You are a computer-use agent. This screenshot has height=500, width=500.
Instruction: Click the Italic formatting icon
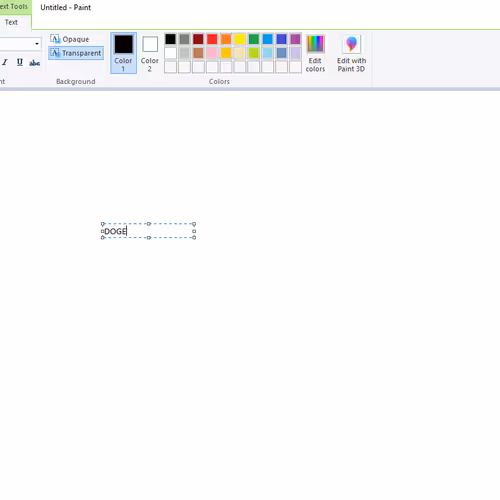(5, 62)
